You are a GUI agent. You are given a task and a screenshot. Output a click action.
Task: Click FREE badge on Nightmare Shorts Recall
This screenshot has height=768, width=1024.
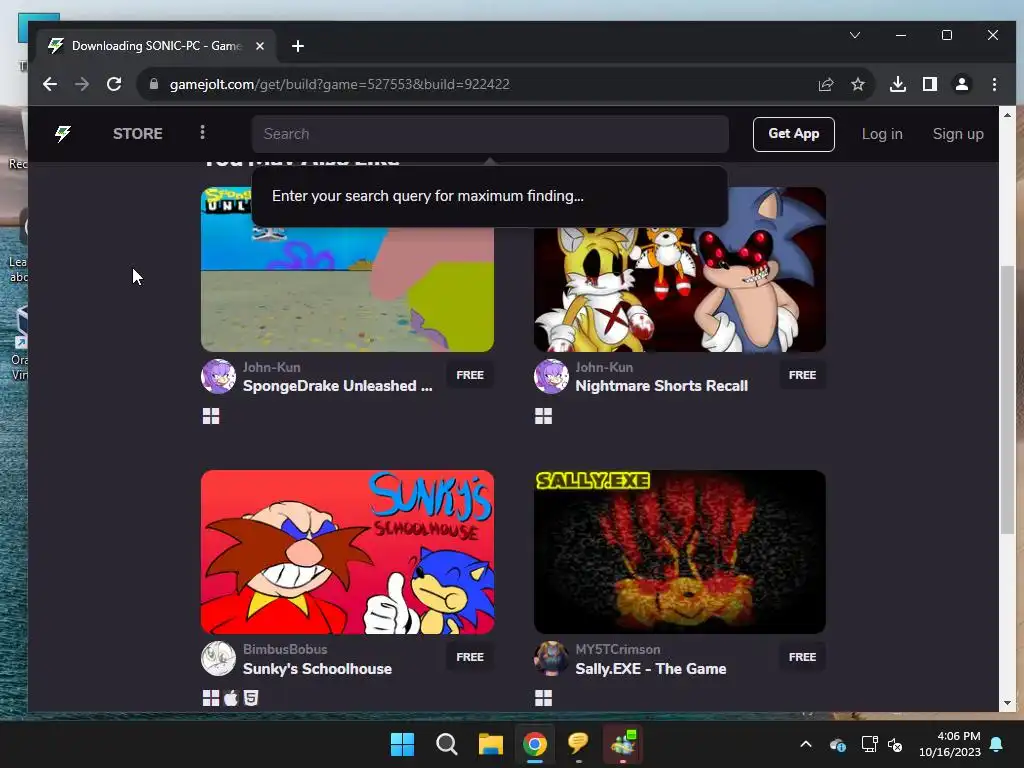coord(803,375)
